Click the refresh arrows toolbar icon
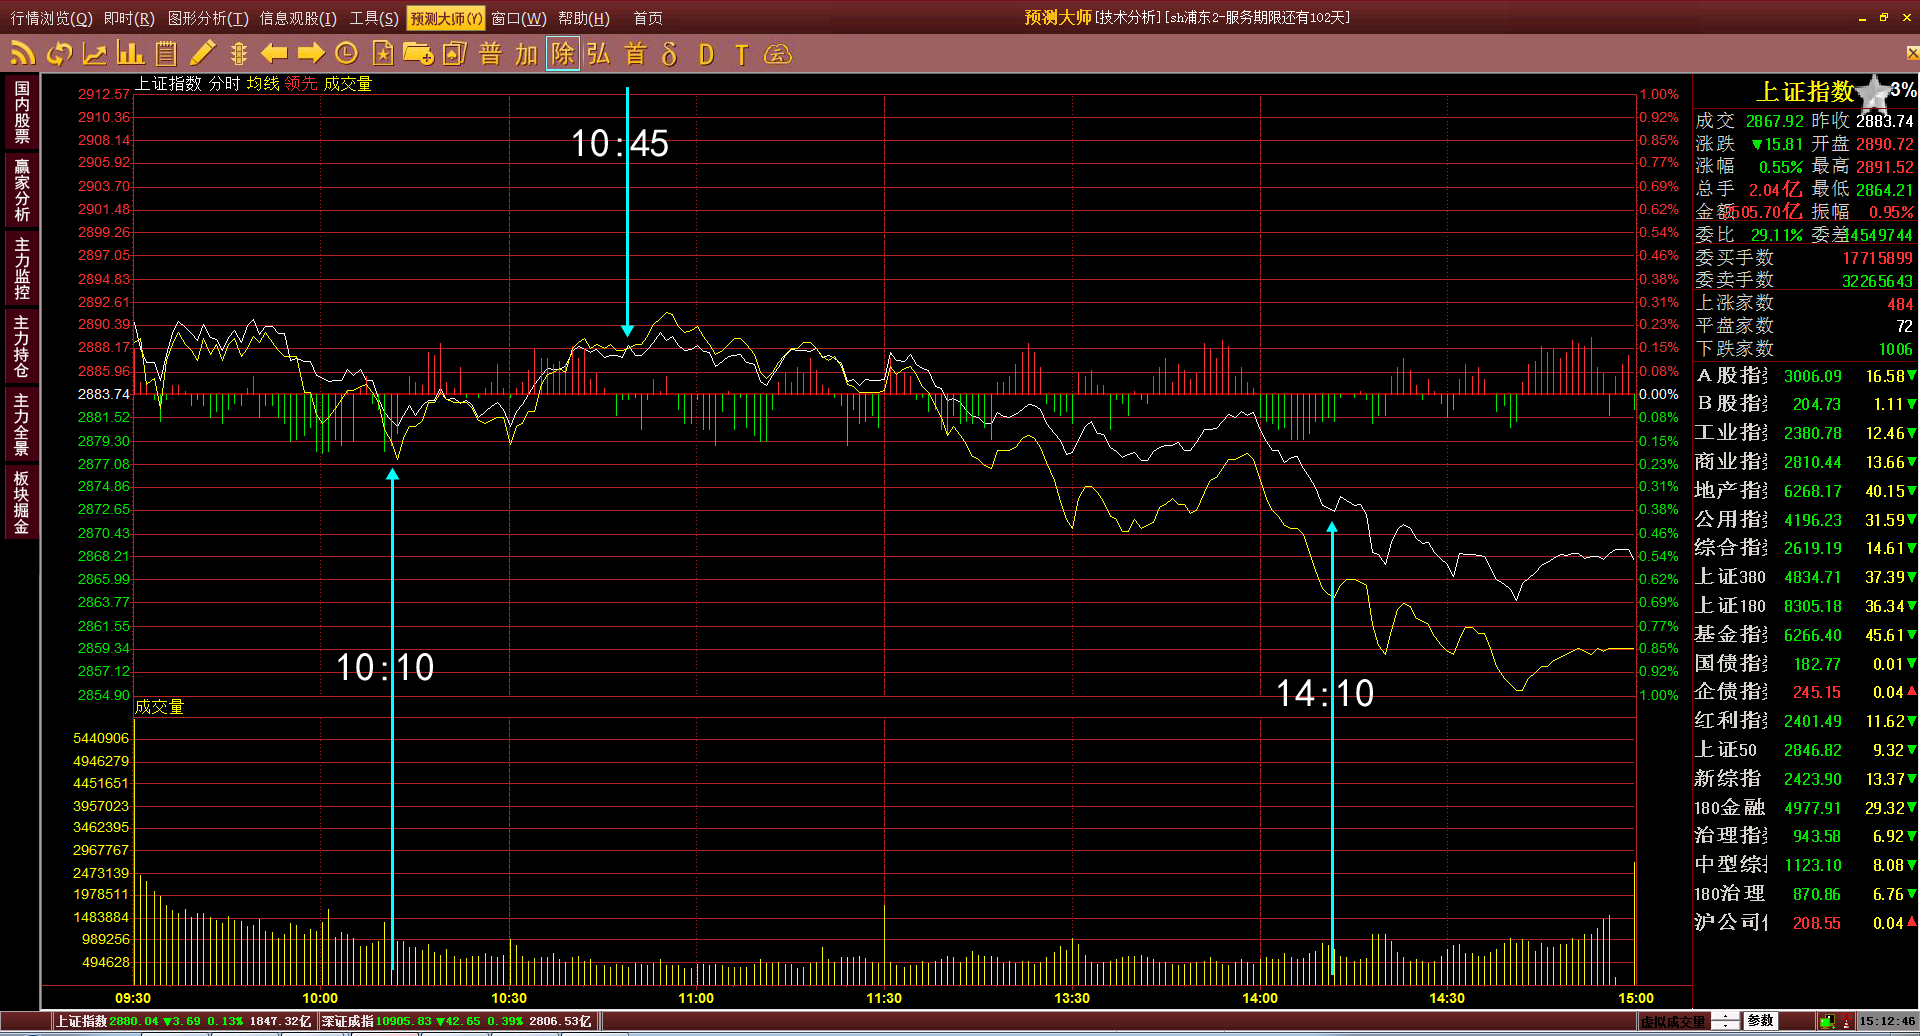1920x1036 pixels. pos(60,54)
